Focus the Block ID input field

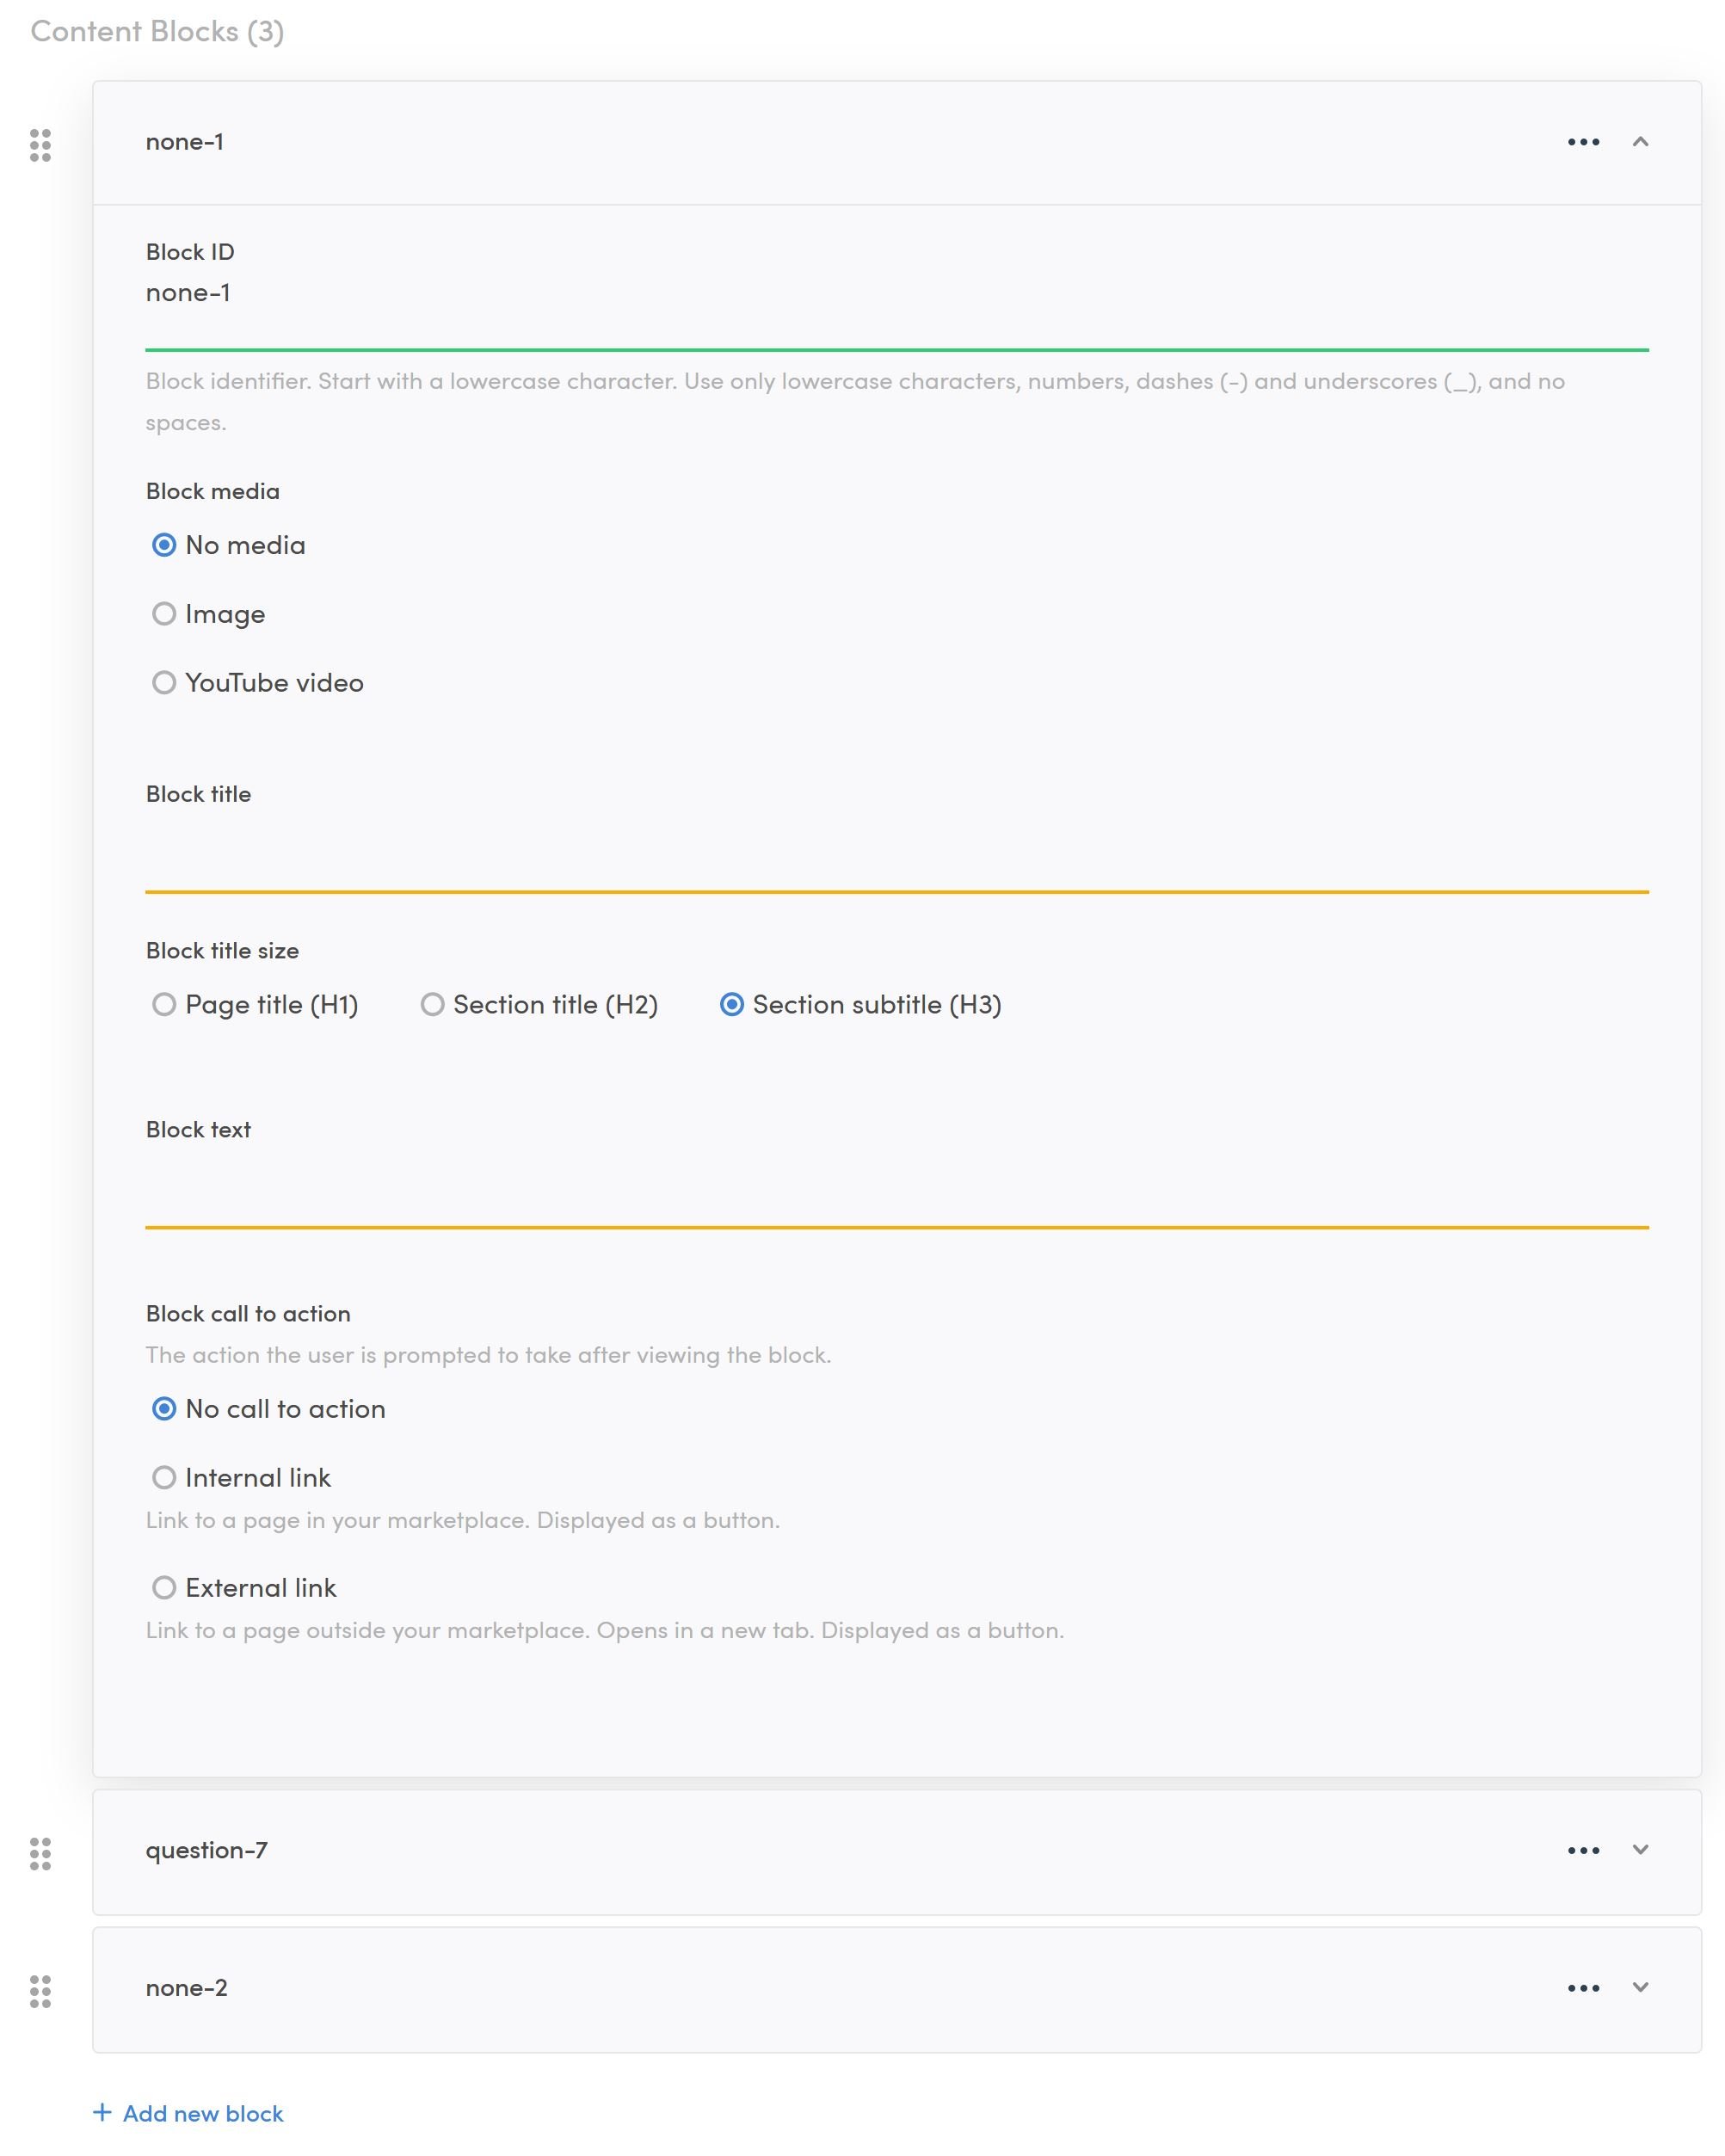point(896,294)
